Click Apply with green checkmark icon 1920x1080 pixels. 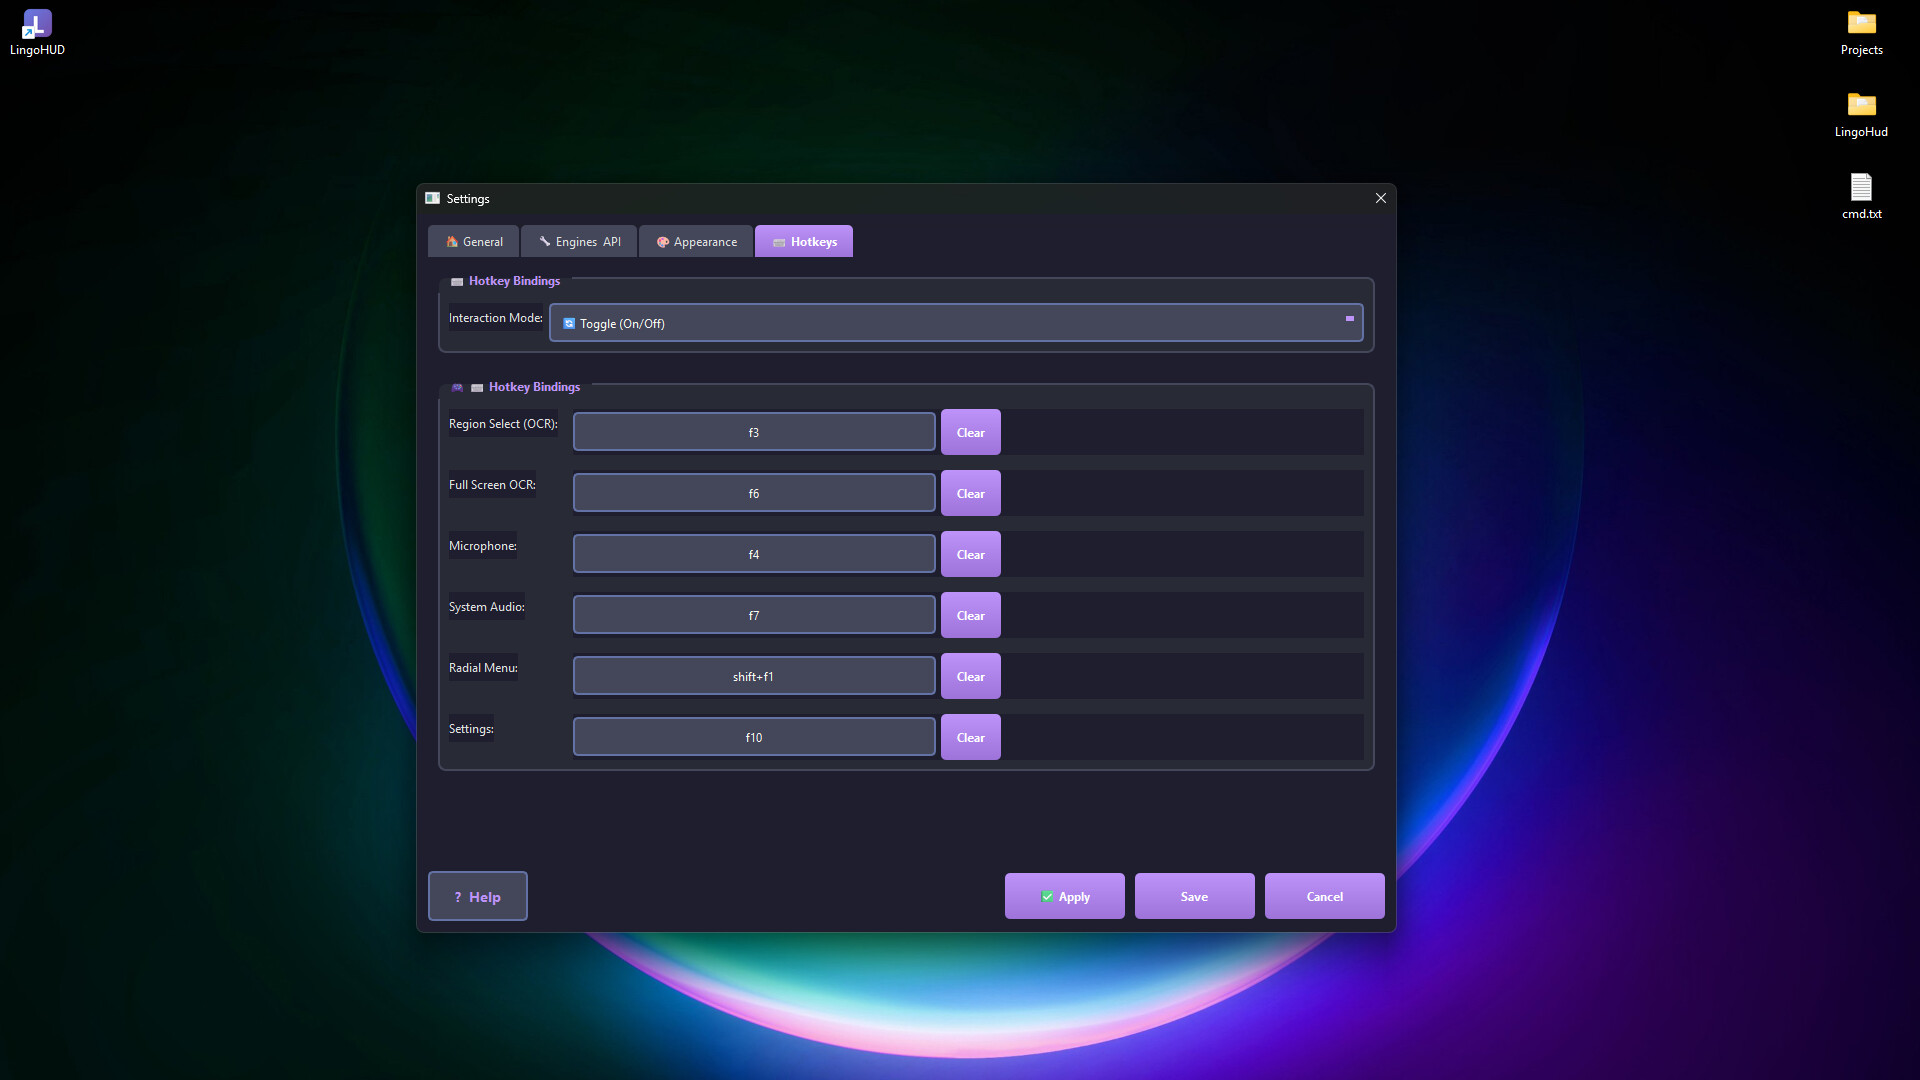point(1064,896)
